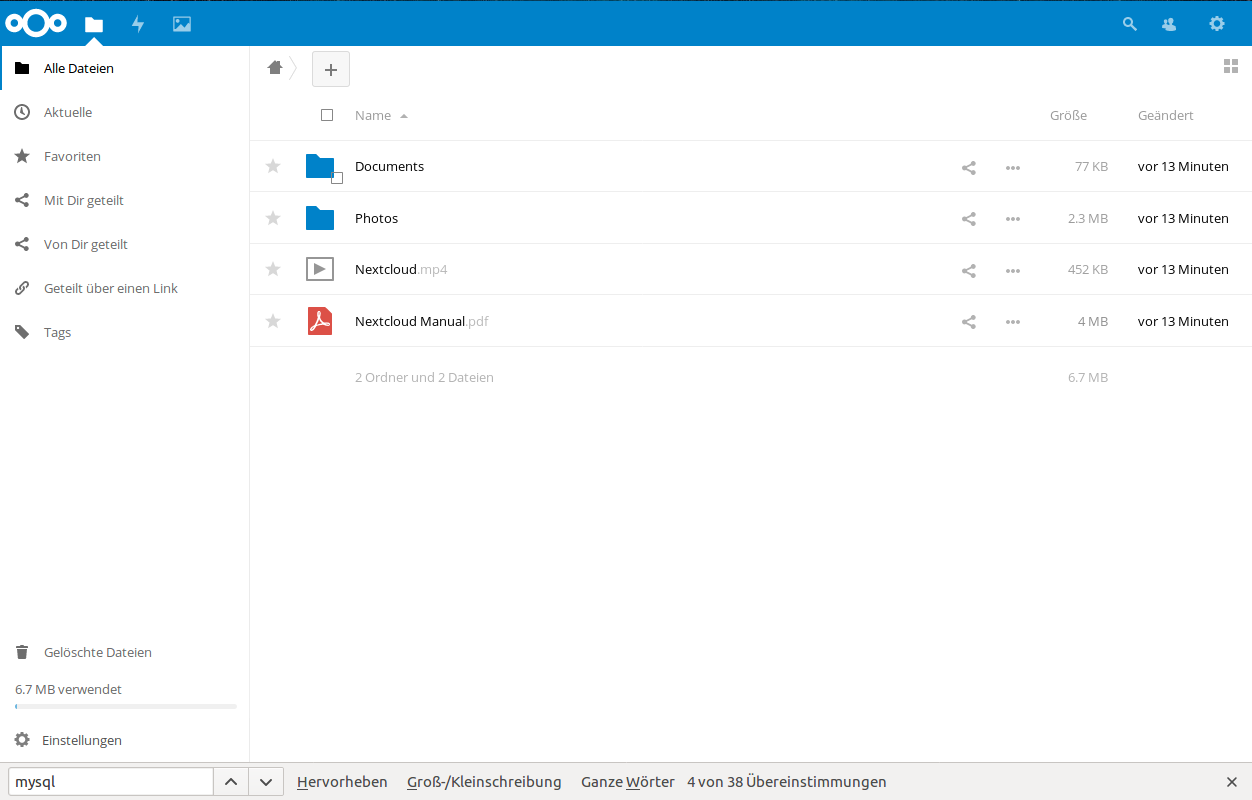Open Gelöschte Dateien in the sidebar

(x=97, y=652)
